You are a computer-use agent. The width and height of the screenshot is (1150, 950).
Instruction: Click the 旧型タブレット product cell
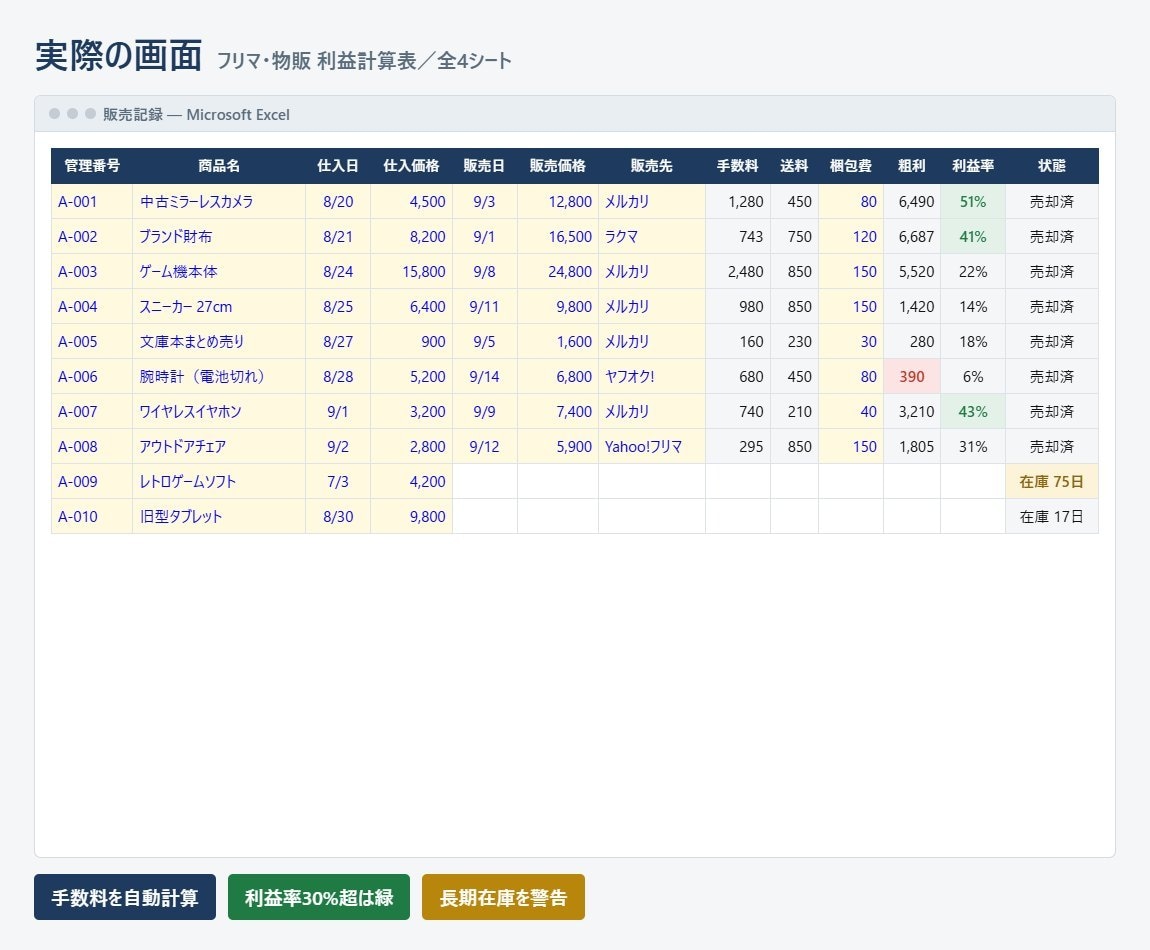click(219, 516)
